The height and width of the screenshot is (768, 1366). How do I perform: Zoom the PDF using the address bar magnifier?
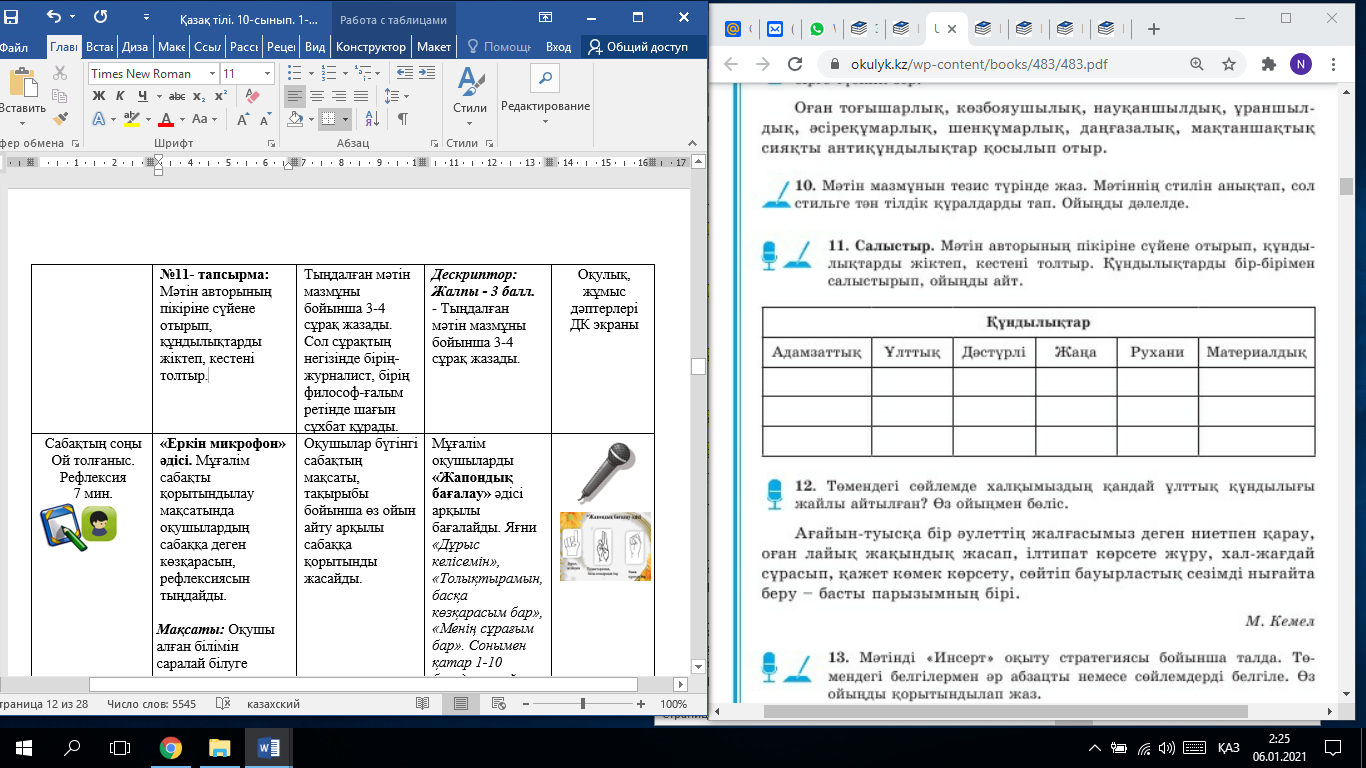[1197, 64]
